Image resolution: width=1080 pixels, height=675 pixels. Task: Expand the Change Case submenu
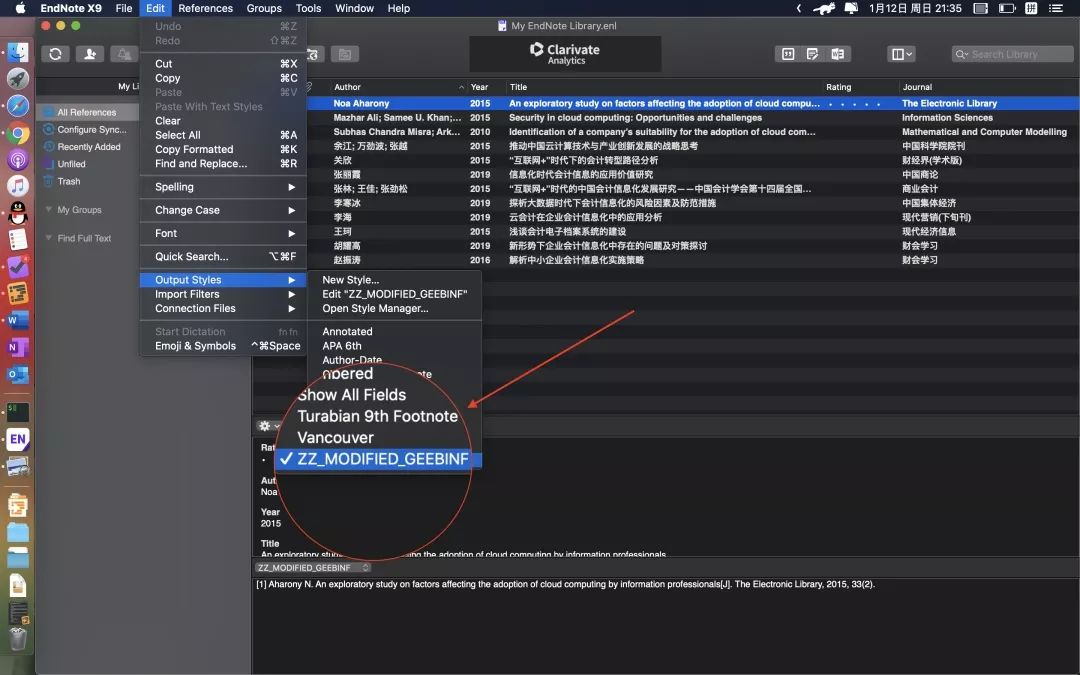(x=223, y=210)
